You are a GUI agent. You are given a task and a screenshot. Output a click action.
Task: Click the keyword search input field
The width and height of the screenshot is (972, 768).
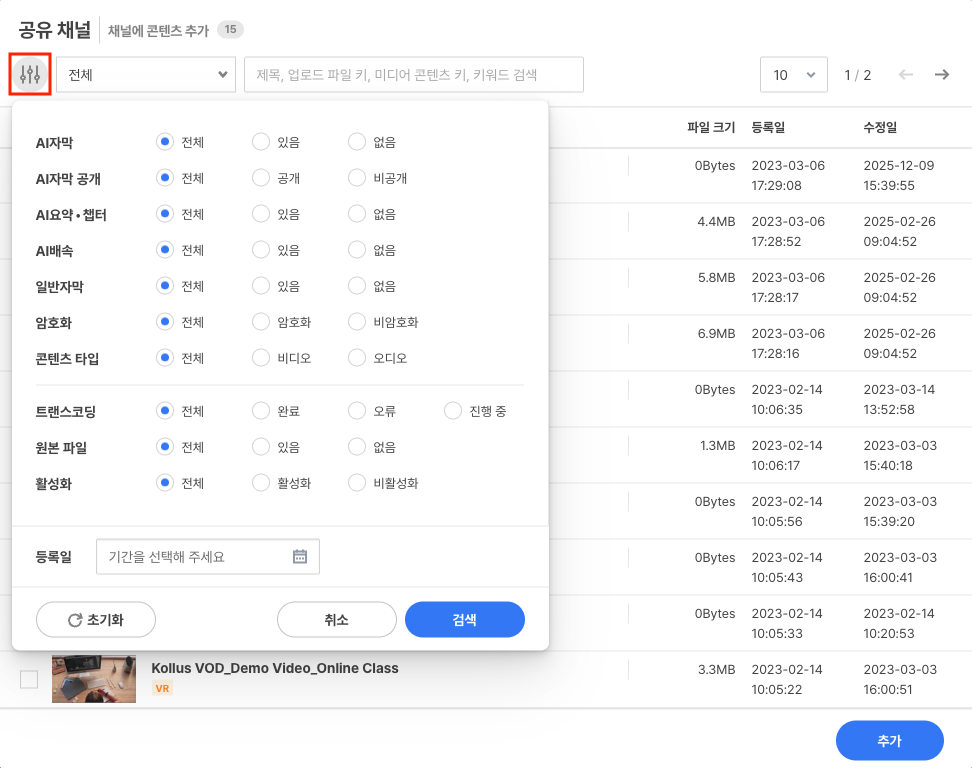pos(413,74)
